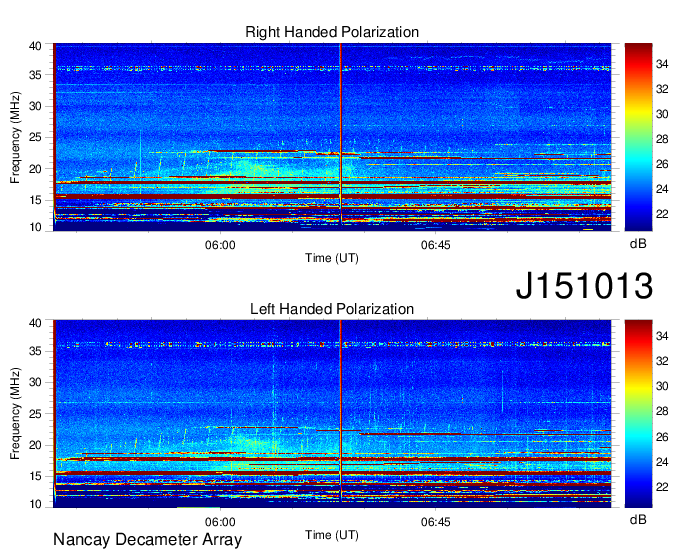The image size is (680, 552).
Task: Click the '15' frequency tick on top plot
Action: coord(36,200)
